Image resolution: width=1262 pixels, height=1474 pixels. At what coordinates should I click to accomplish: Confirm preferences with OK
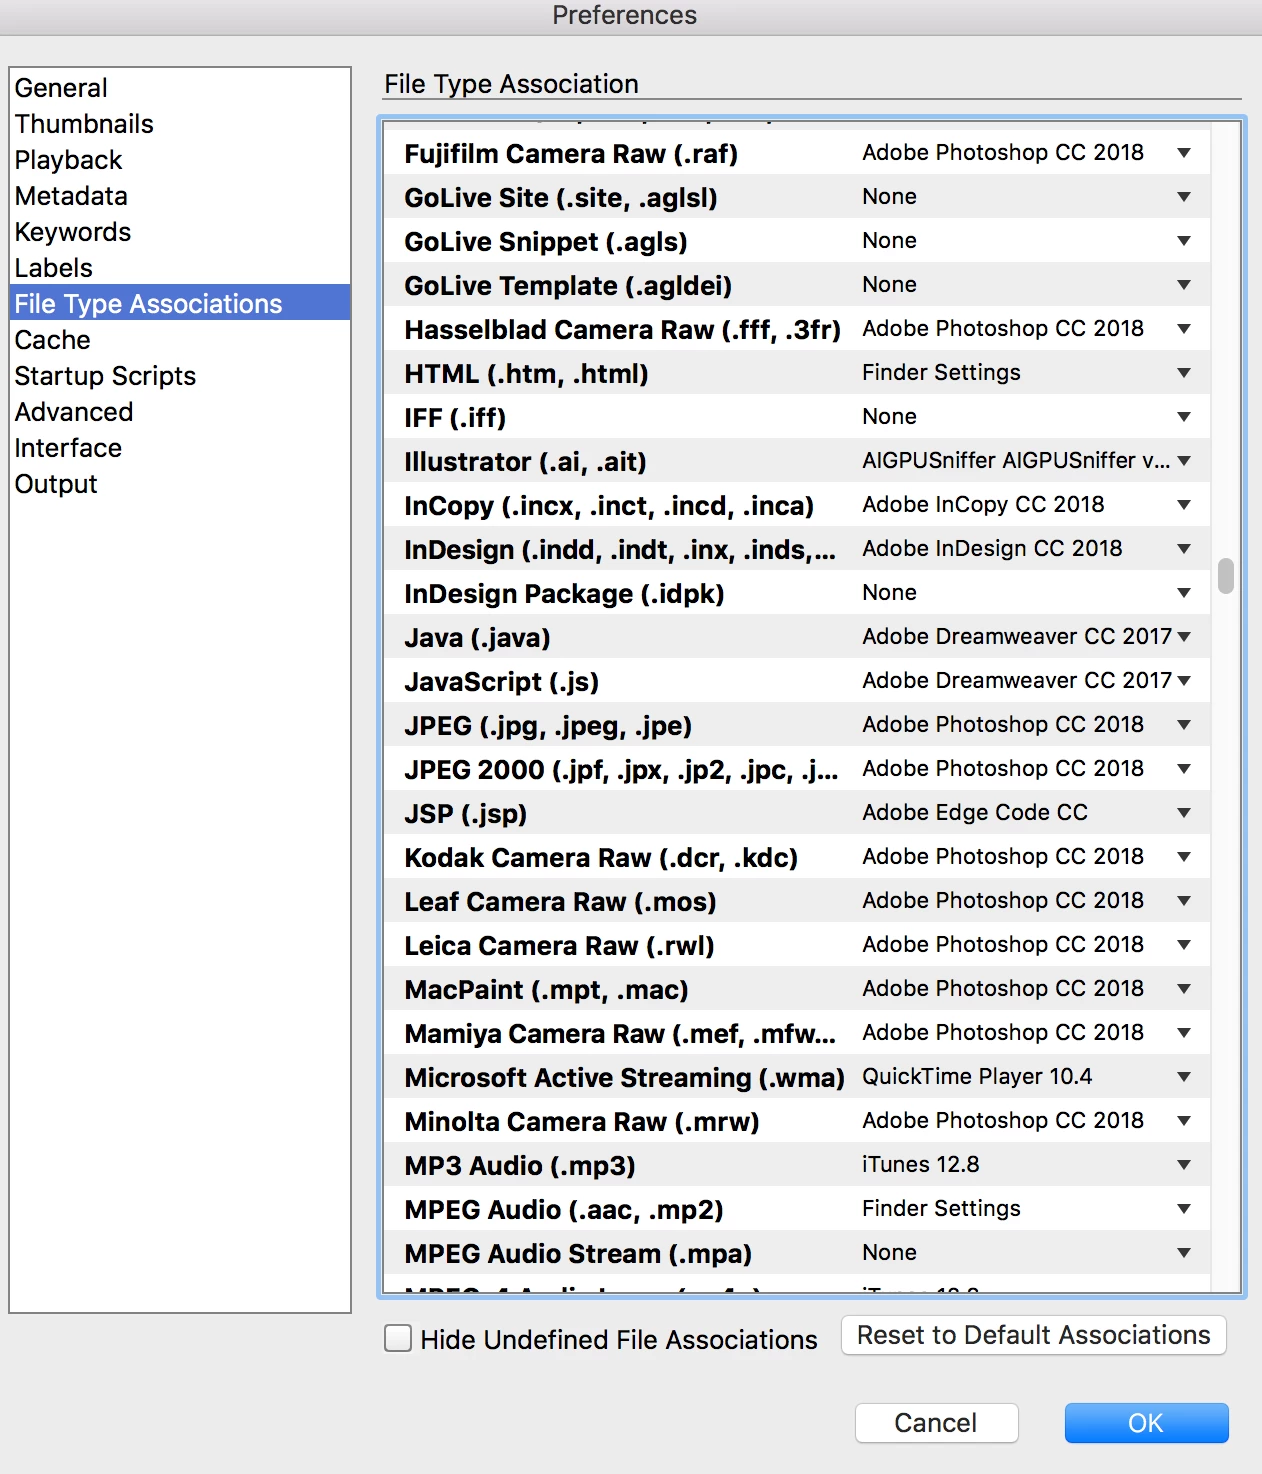[x=1146, y=1423]
